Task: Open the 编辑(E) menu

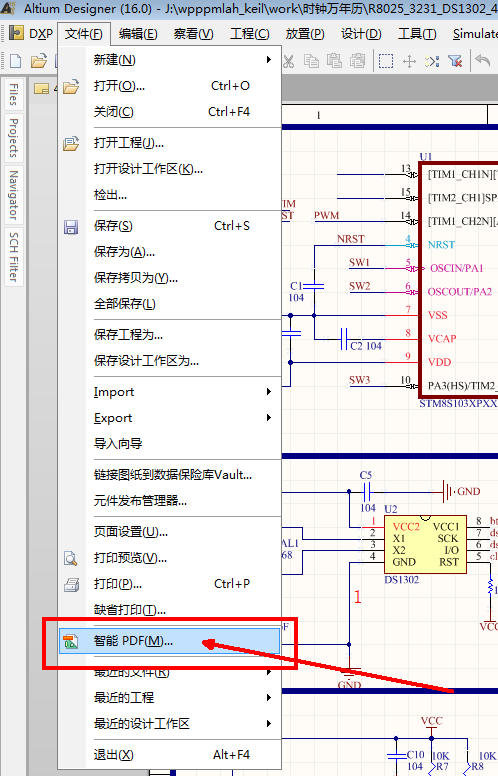Action: pyautogui.click(x=138, y=34)
